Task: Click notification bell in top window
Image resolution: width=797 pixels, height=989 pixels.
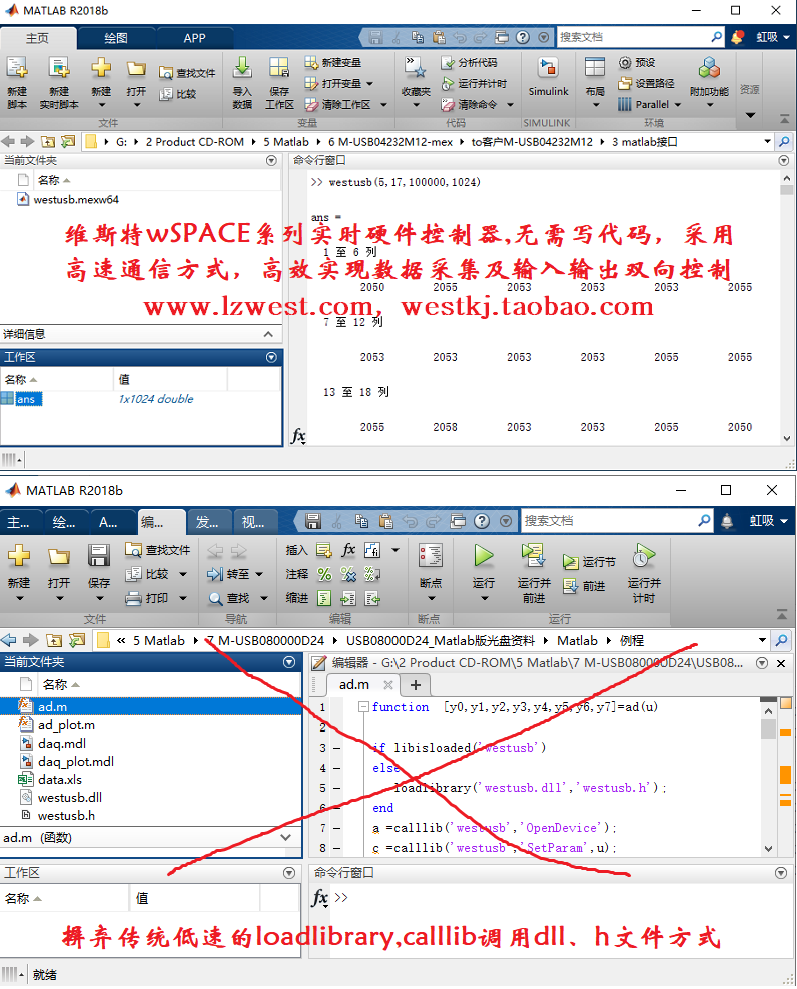Action: [x=737, y=37]
